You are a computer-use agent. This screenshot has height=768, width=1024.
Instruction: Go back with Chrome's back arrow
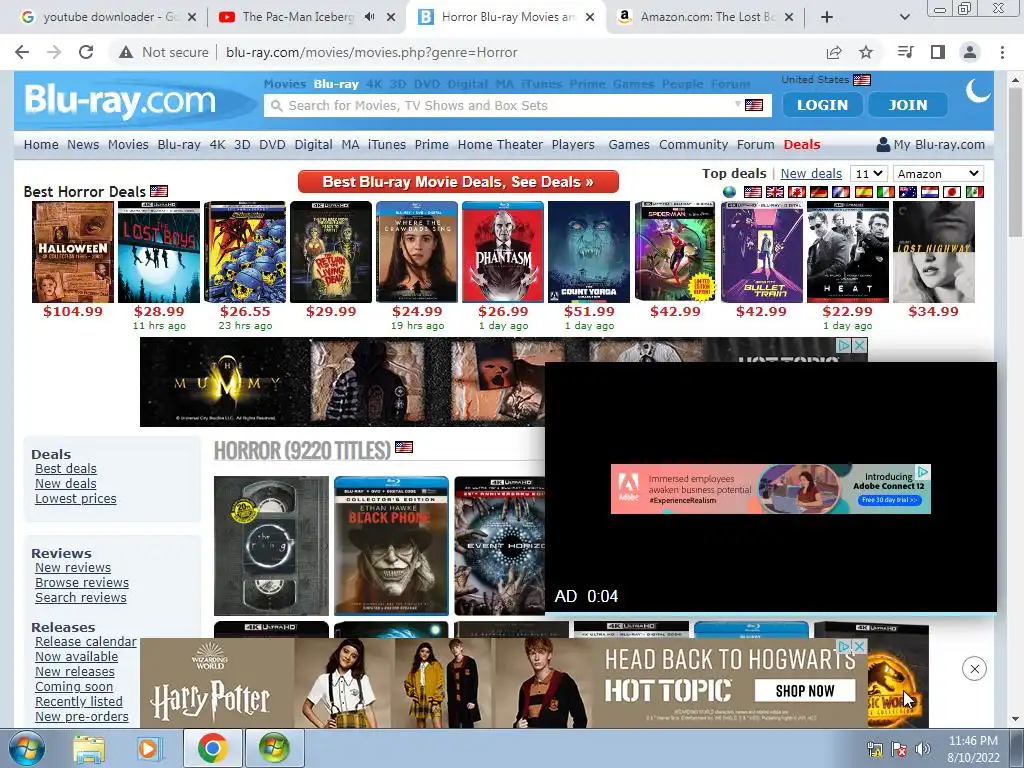(22, 52)
